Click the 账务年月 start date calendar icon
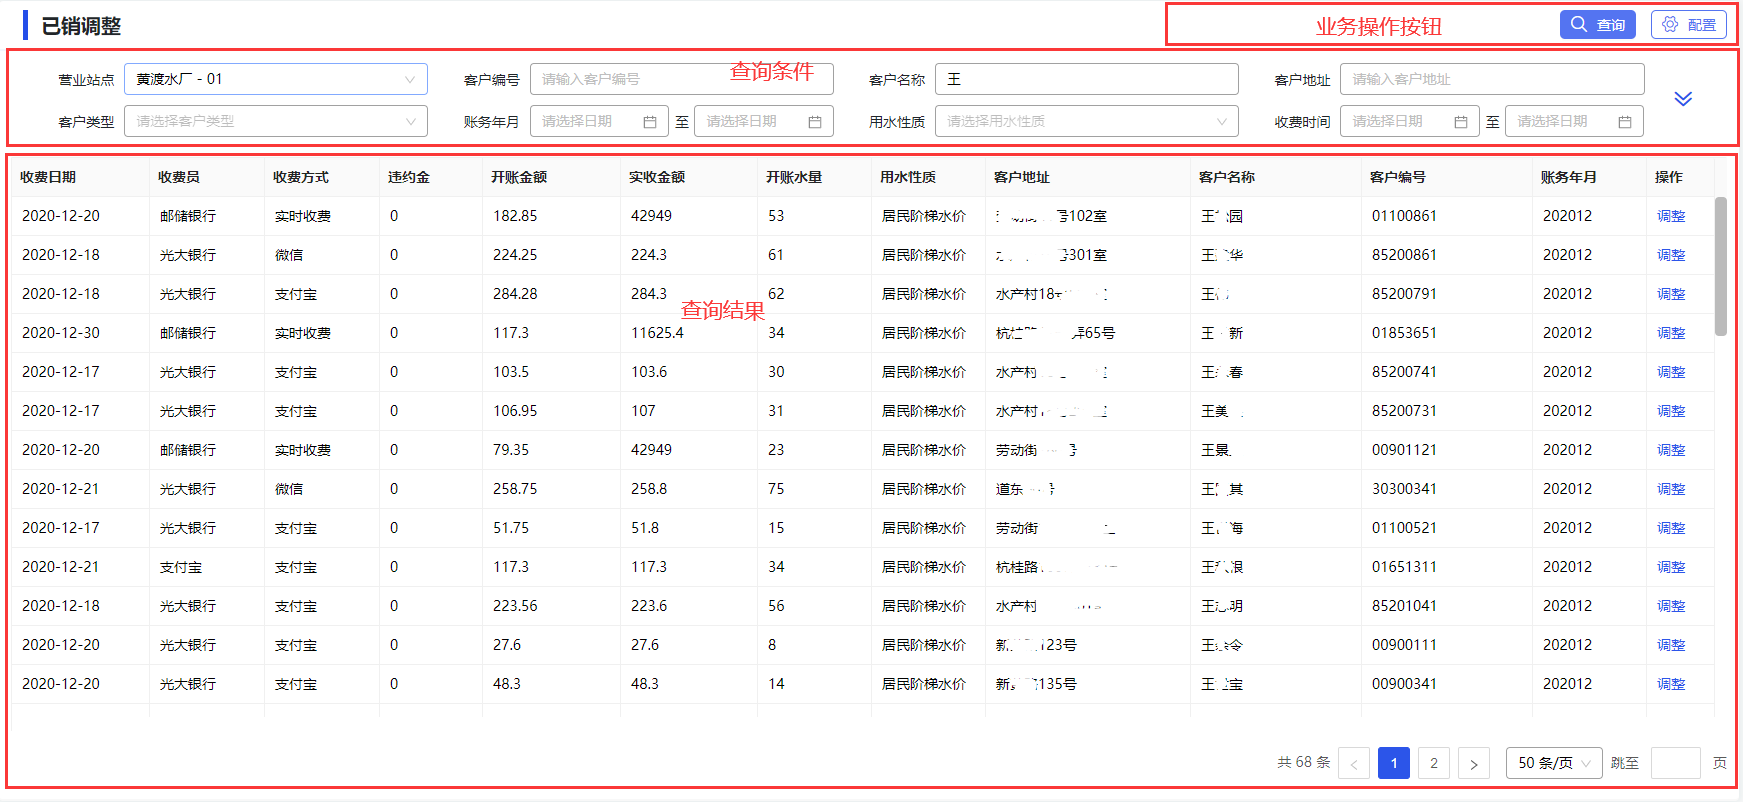 click(650, 122)
